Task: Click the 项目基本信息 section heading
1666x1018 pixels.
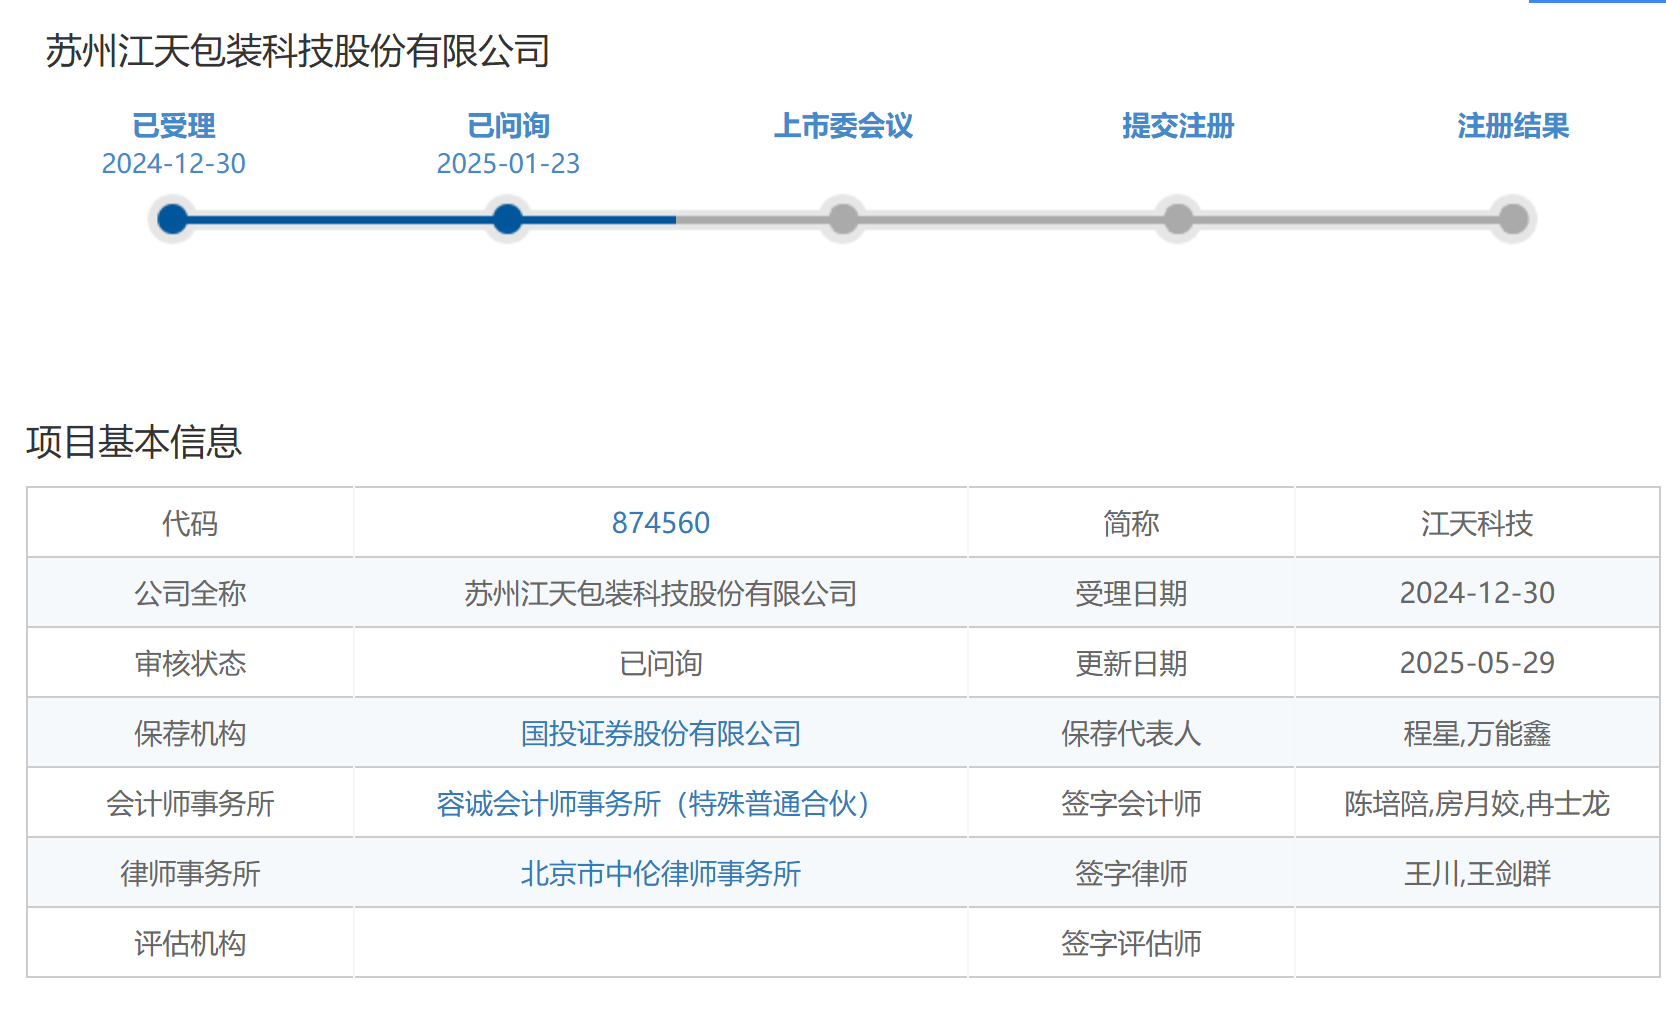Action: 134,442
